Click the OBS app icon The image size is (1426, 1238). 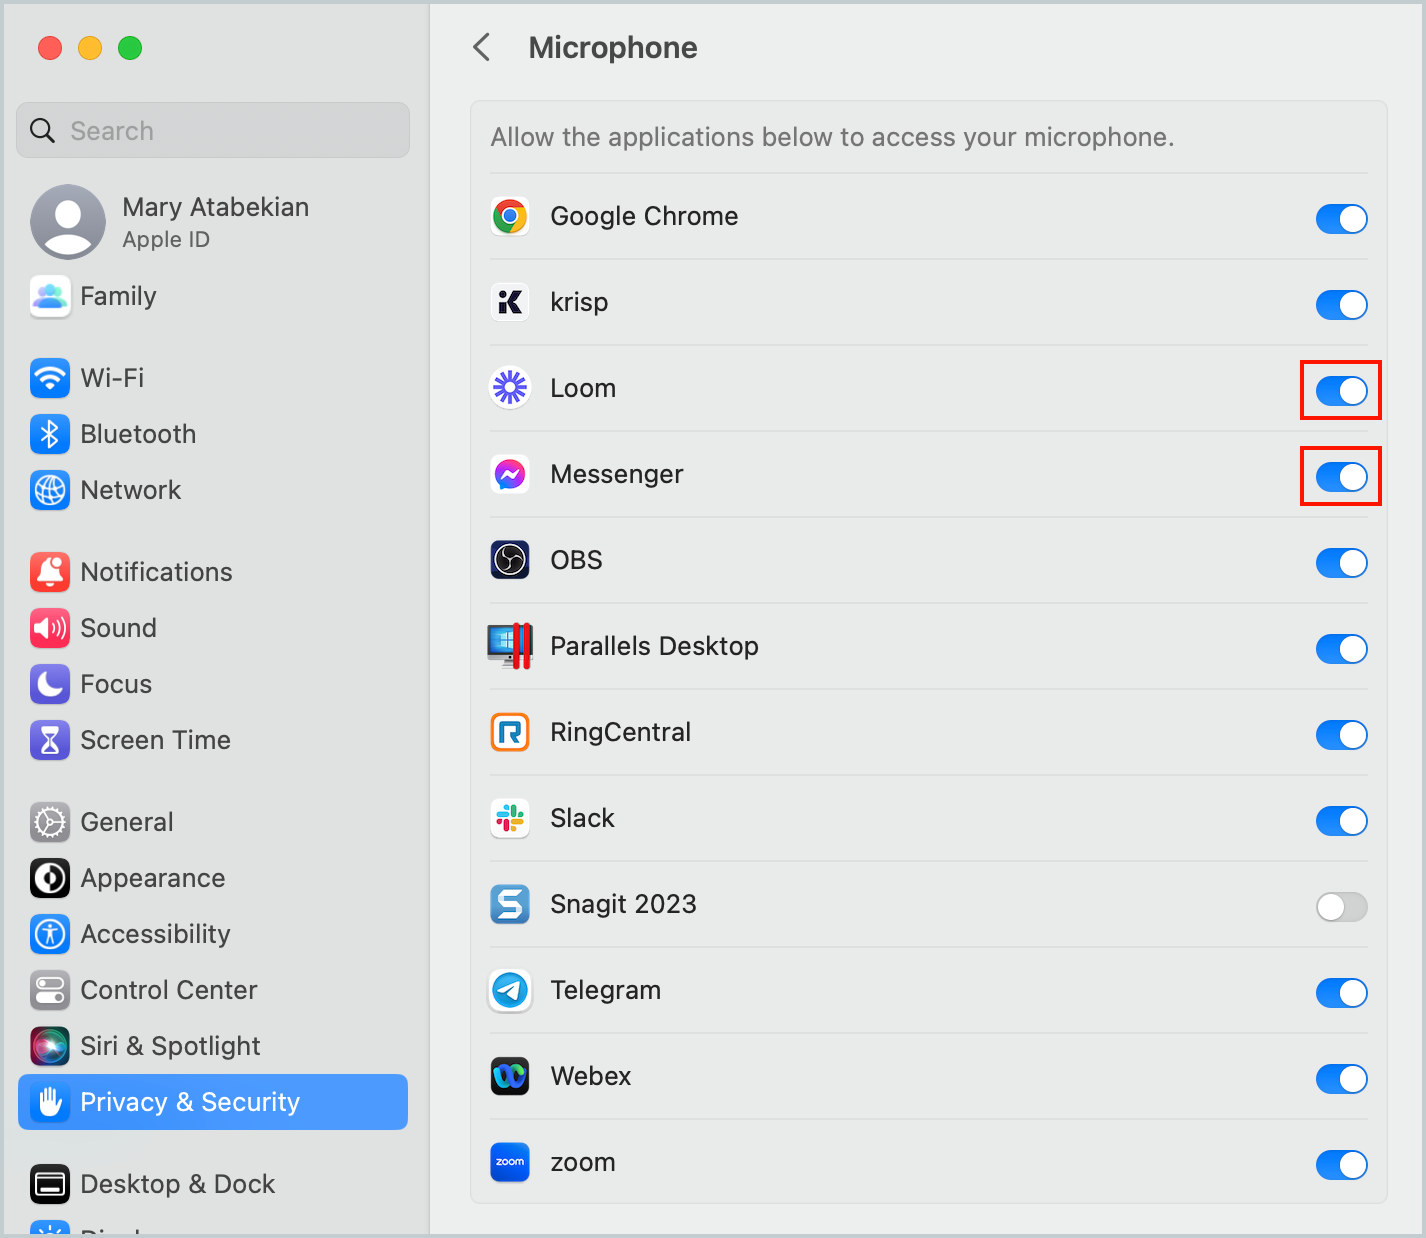tap(510, 560)
